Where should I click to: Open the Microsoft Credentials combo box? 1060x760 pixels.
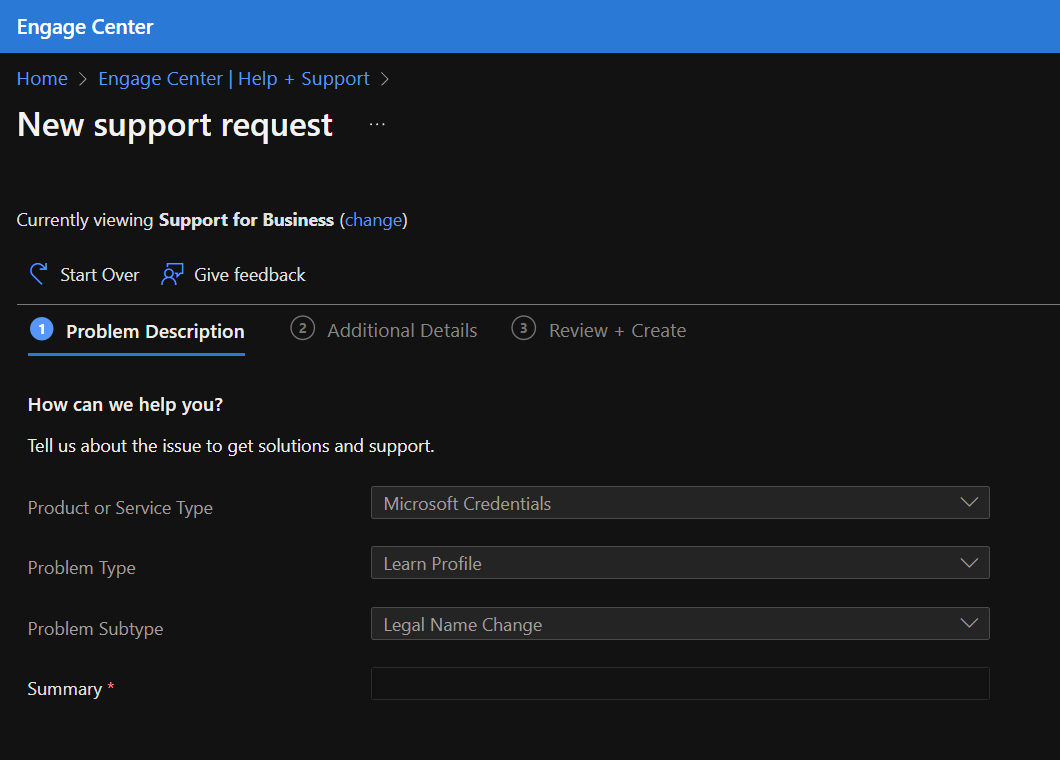click(x=680, y=502)
